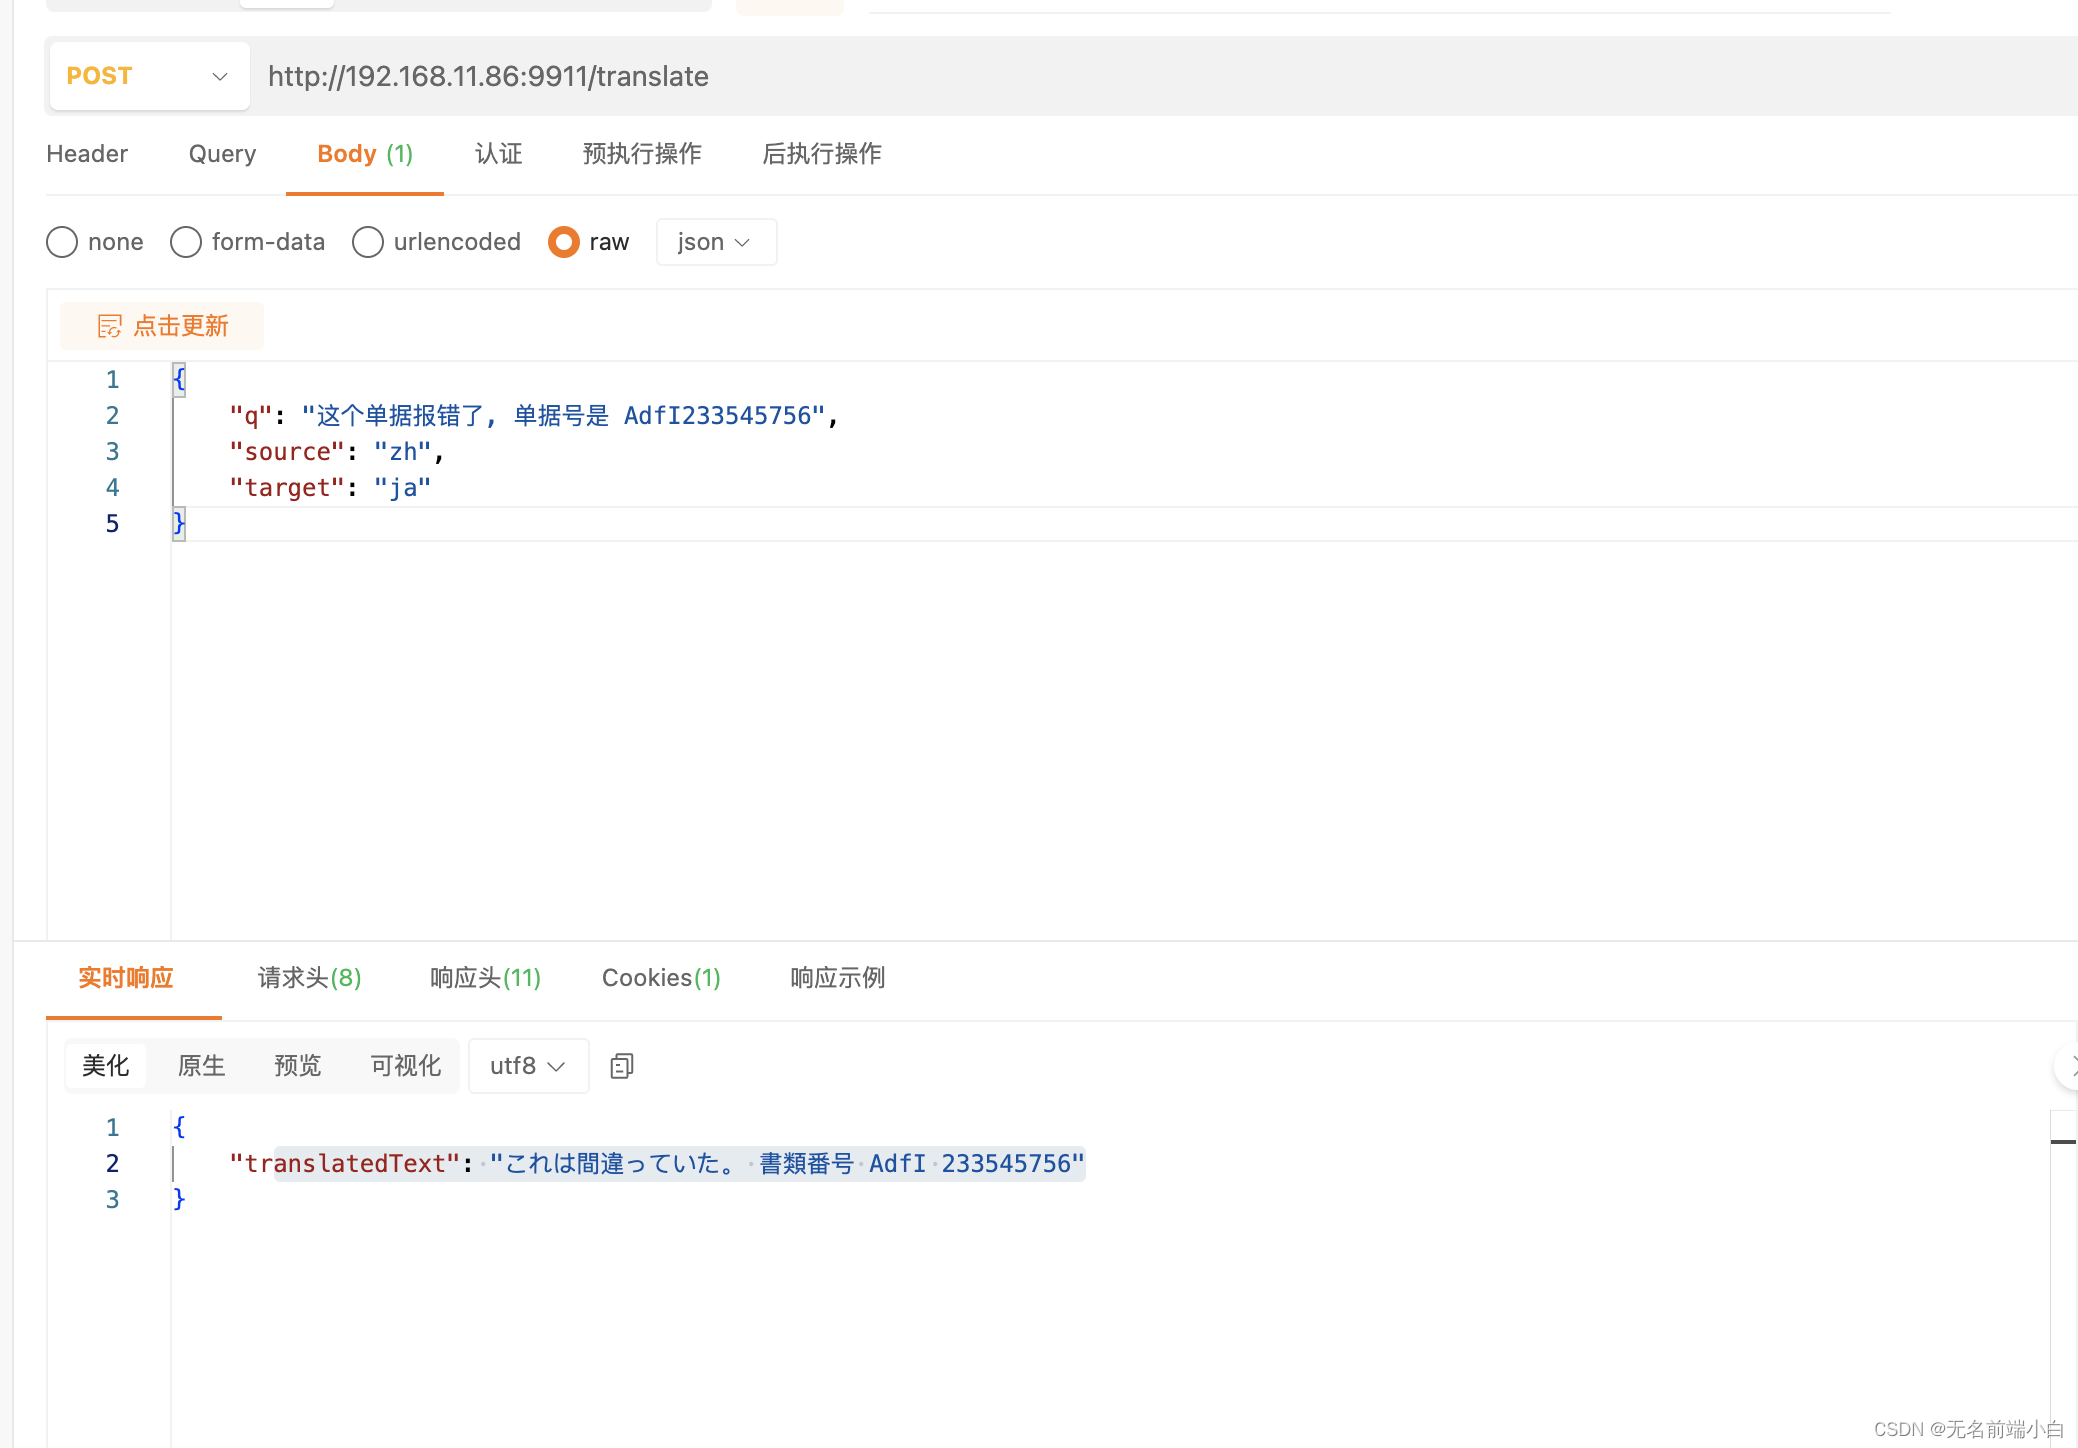The width and height of the screenshot is (2078, 1448).
Task: Switch response view to 原生
Action: coord(201,1066)
